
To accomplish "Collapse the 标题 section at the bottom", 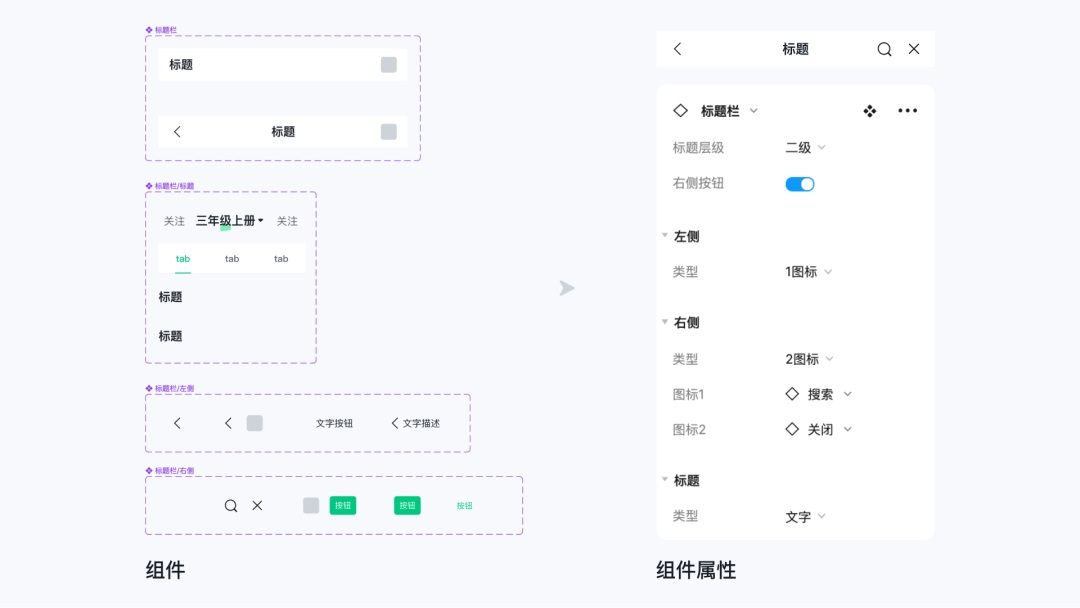I will click(665, 479).
